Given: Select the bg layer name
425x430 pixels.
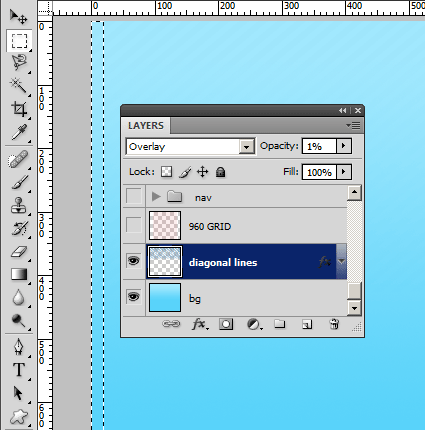Looking at the screenshot, I should 195,298.
